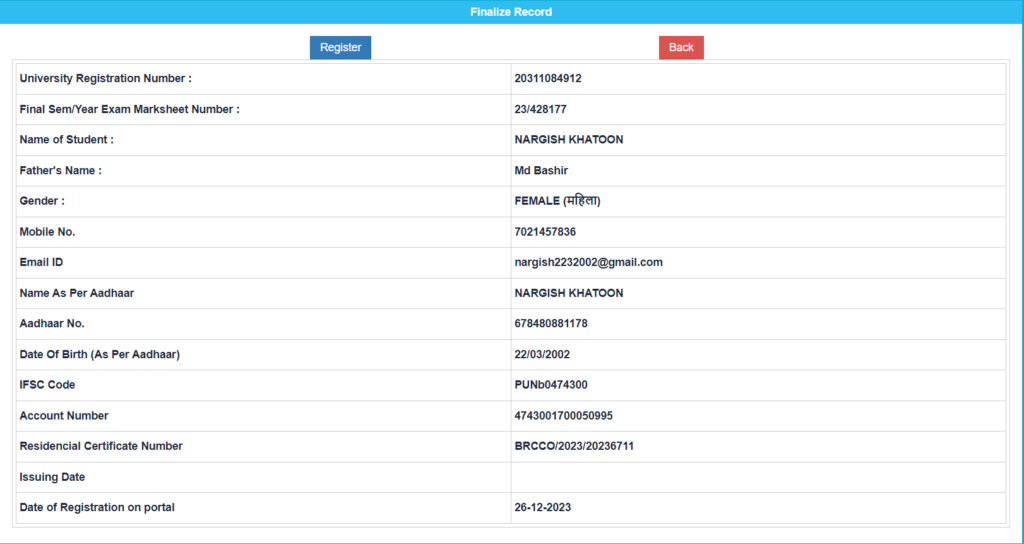The width and height of the screenshot is (1024, 544).
Task: Select mobile number 7021457836
Action: (545, 232)
